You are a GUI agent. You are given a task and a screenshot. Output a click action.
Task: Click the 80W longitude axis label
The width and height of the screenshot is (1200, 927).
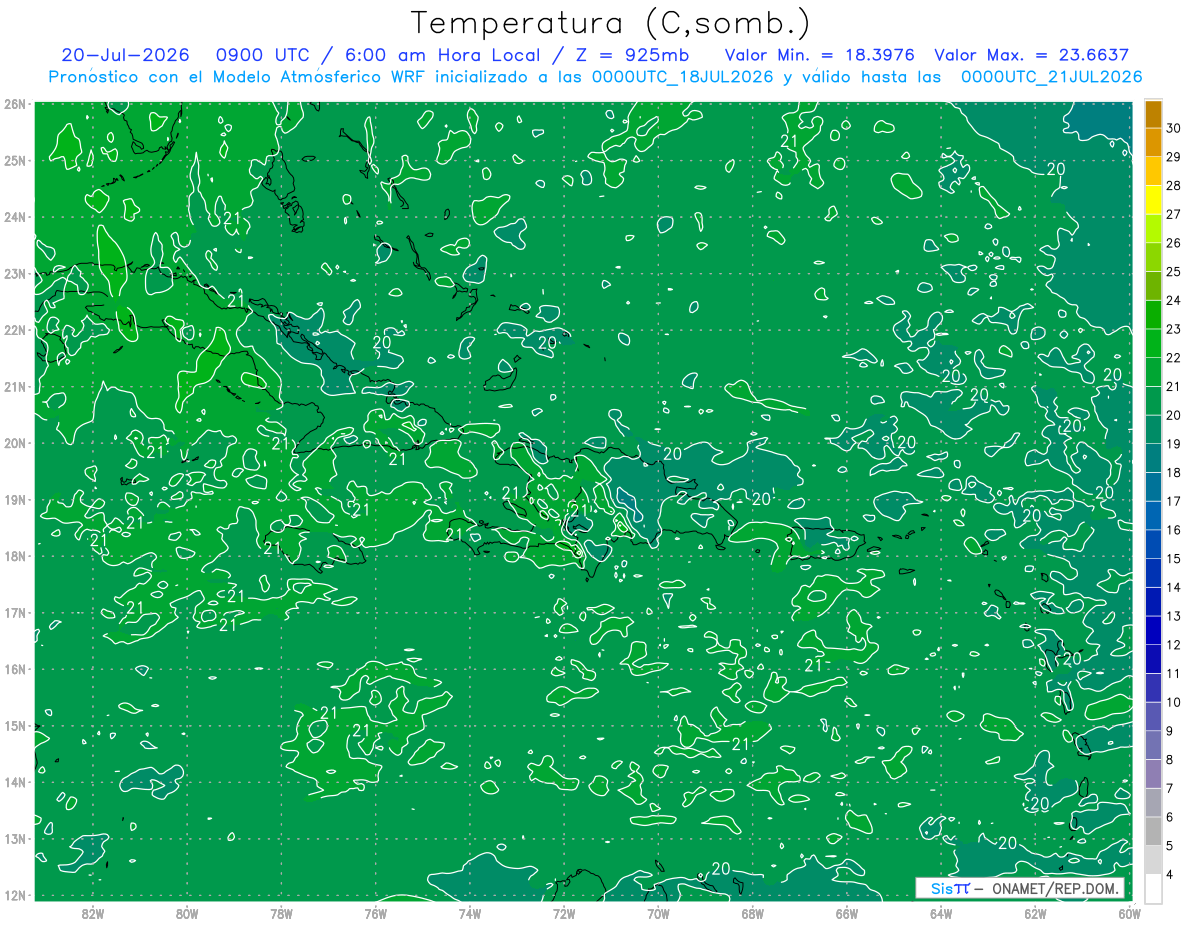coord(186,912)
